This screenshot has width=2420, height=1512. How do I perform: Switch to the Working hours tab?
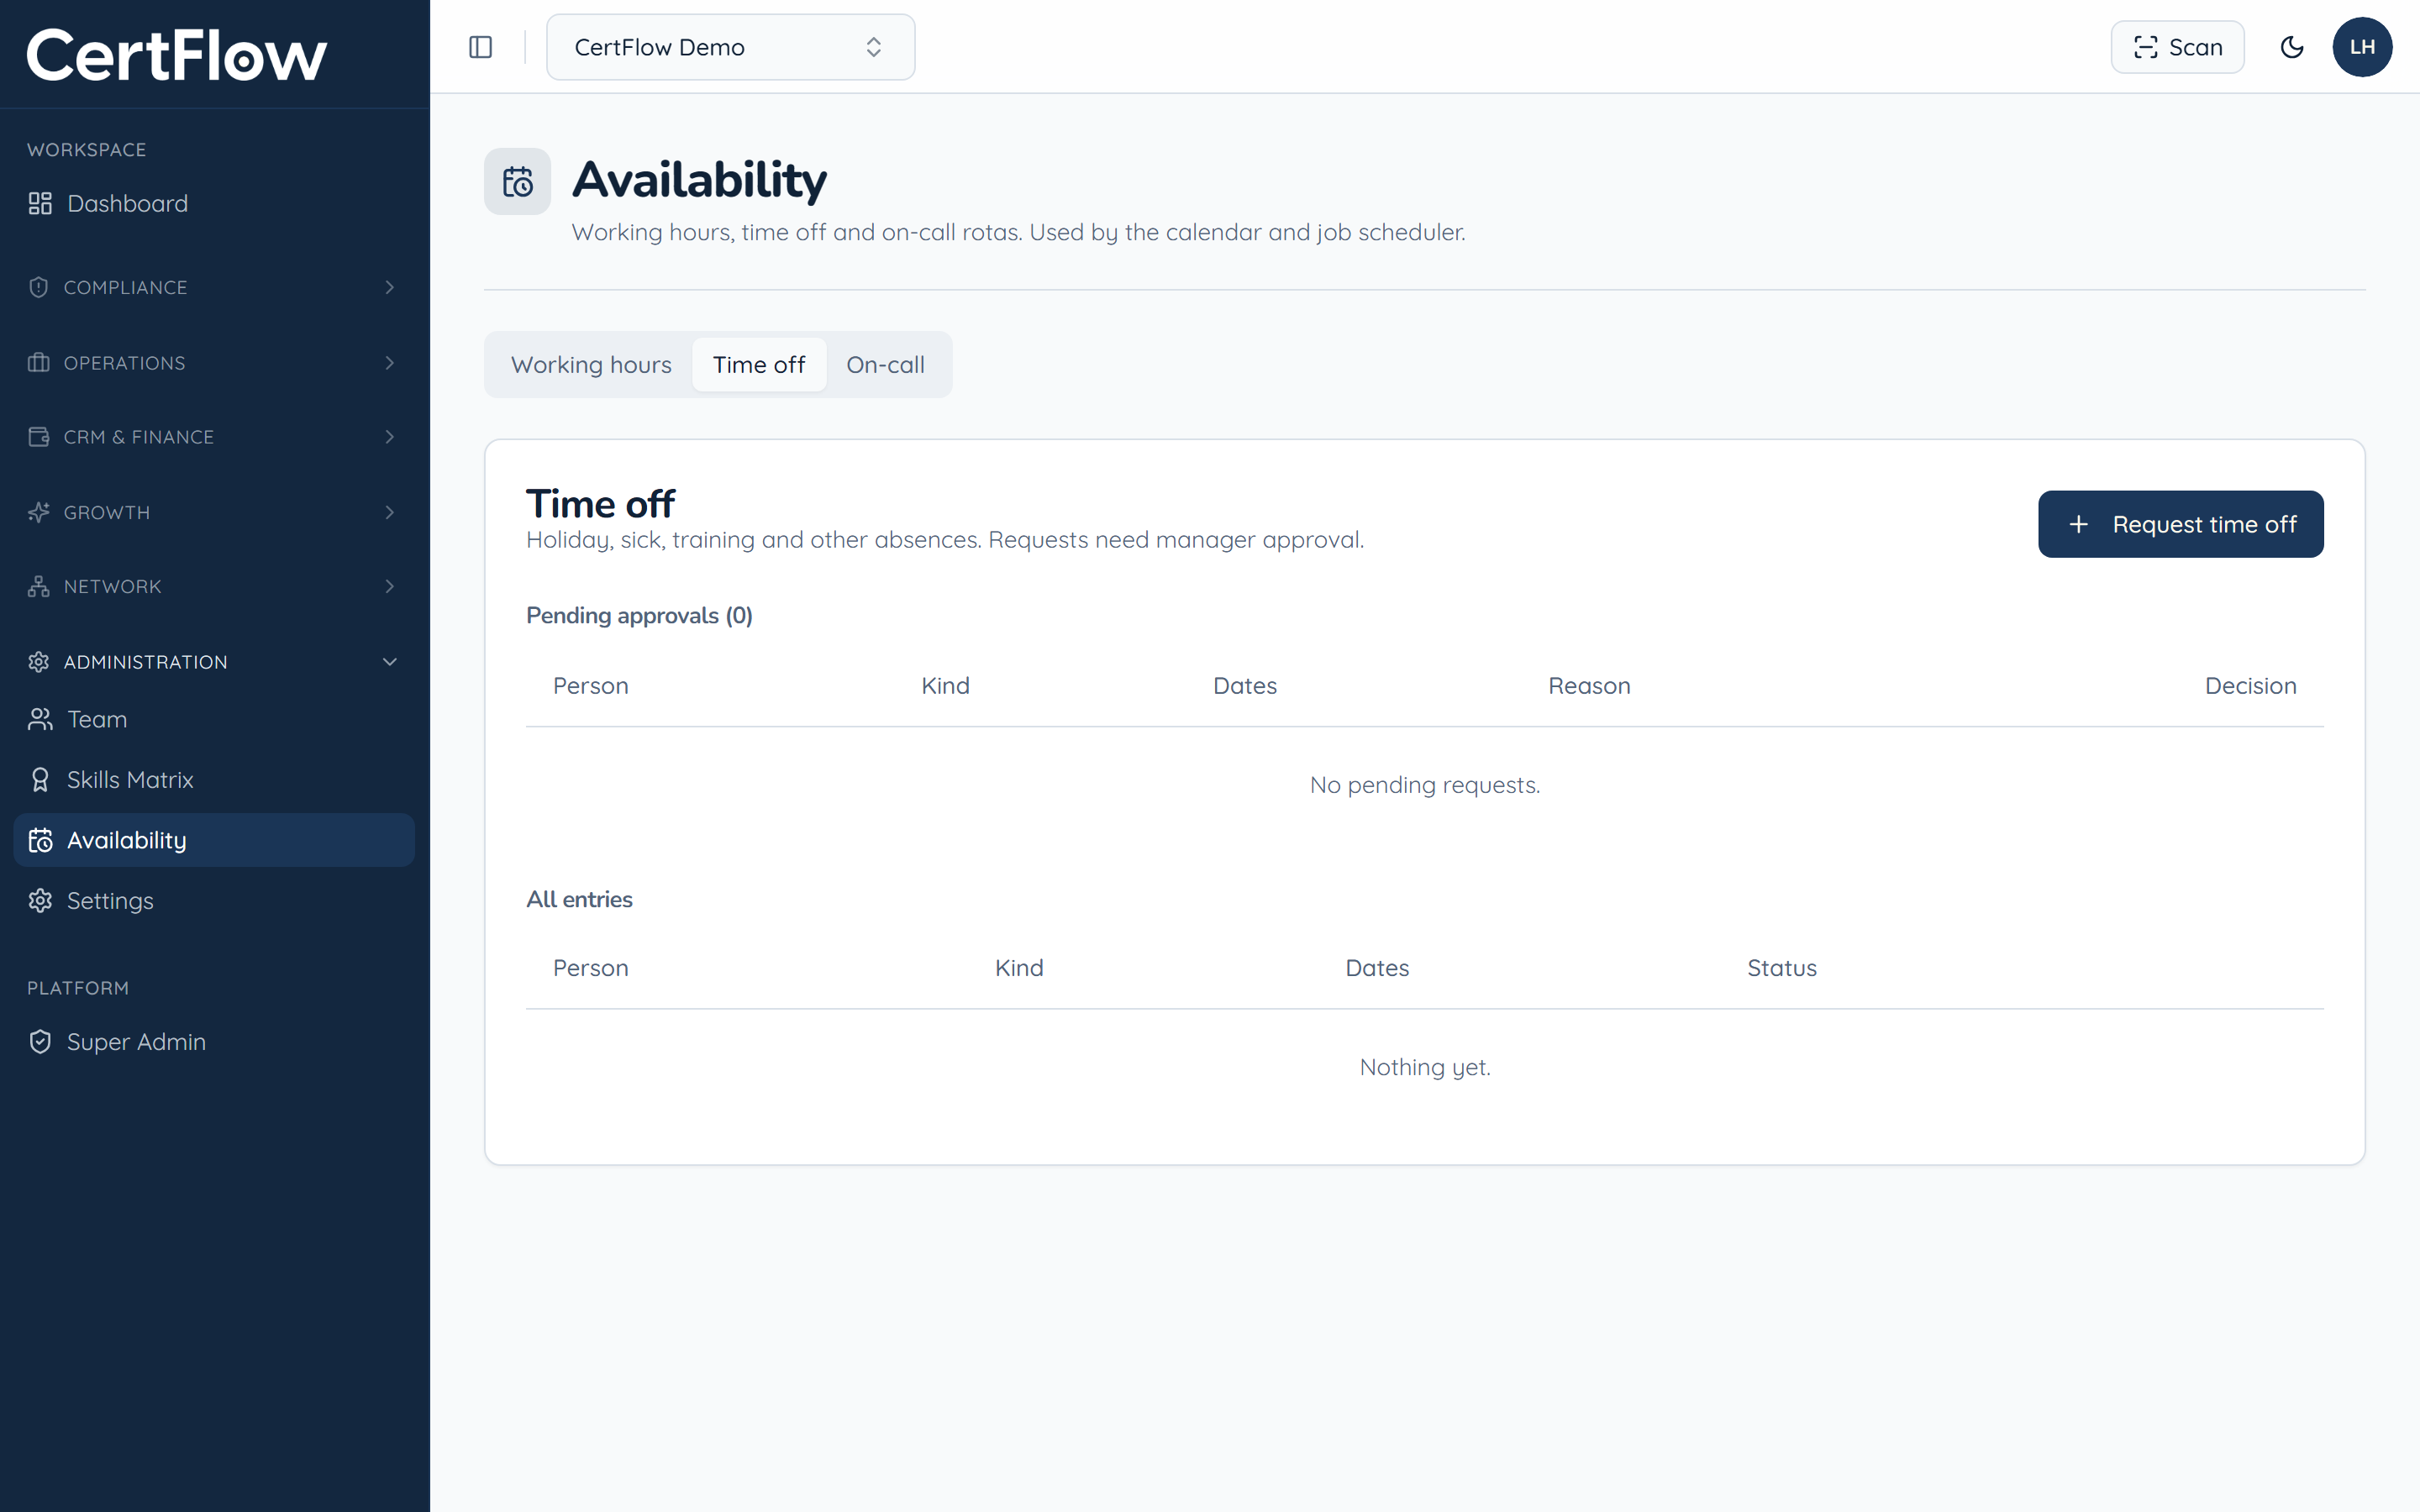click(x=591, y=364)
